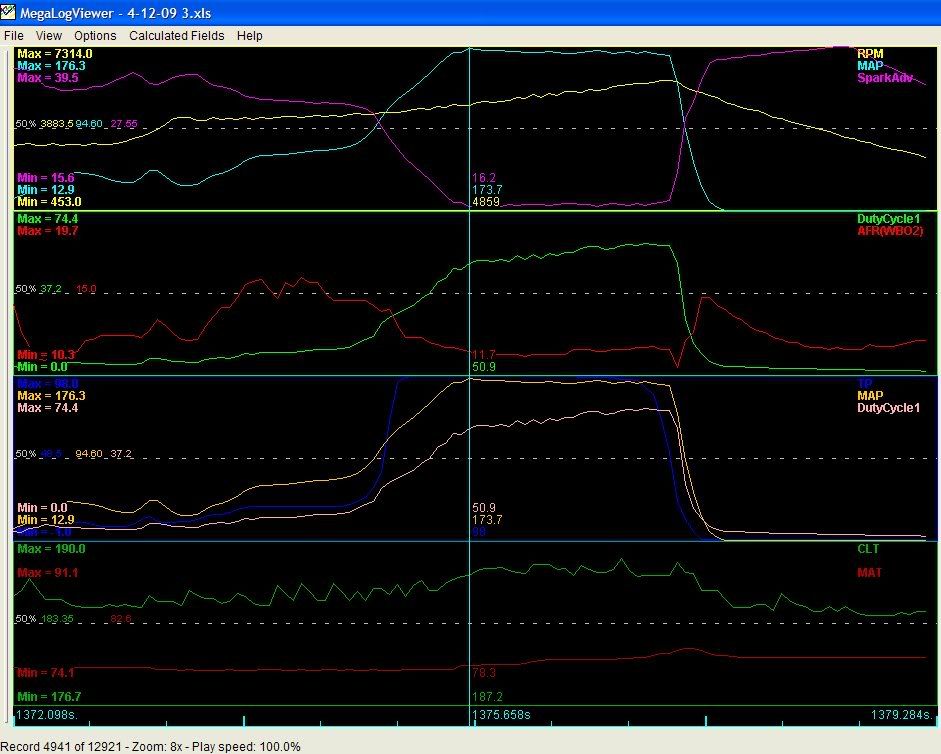Screen dimensions: 941x754
Task: Click the cursor AFR reading 11.7
Action: tap(484, 355)
